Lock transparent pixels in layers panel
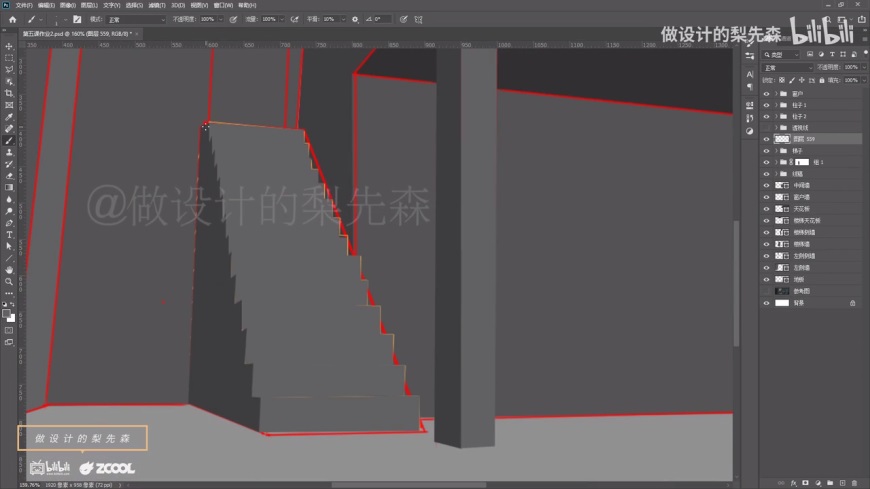 (781, 80)
